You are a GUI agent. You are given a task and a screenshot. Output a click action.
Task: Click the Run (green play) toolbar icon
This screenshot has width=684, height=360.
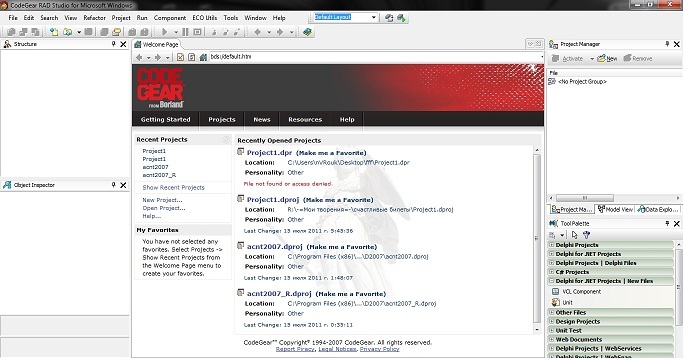point(164,32)
